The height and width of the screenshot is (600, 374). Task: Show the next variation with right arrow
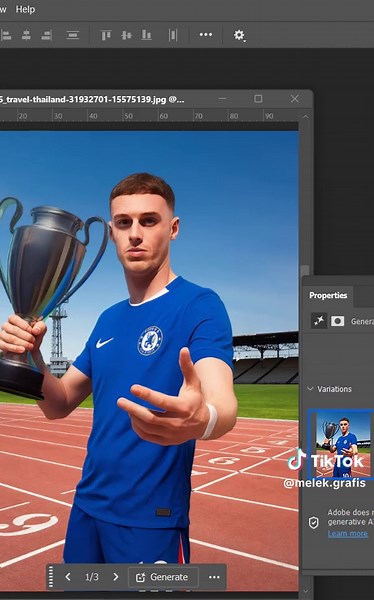116,577
